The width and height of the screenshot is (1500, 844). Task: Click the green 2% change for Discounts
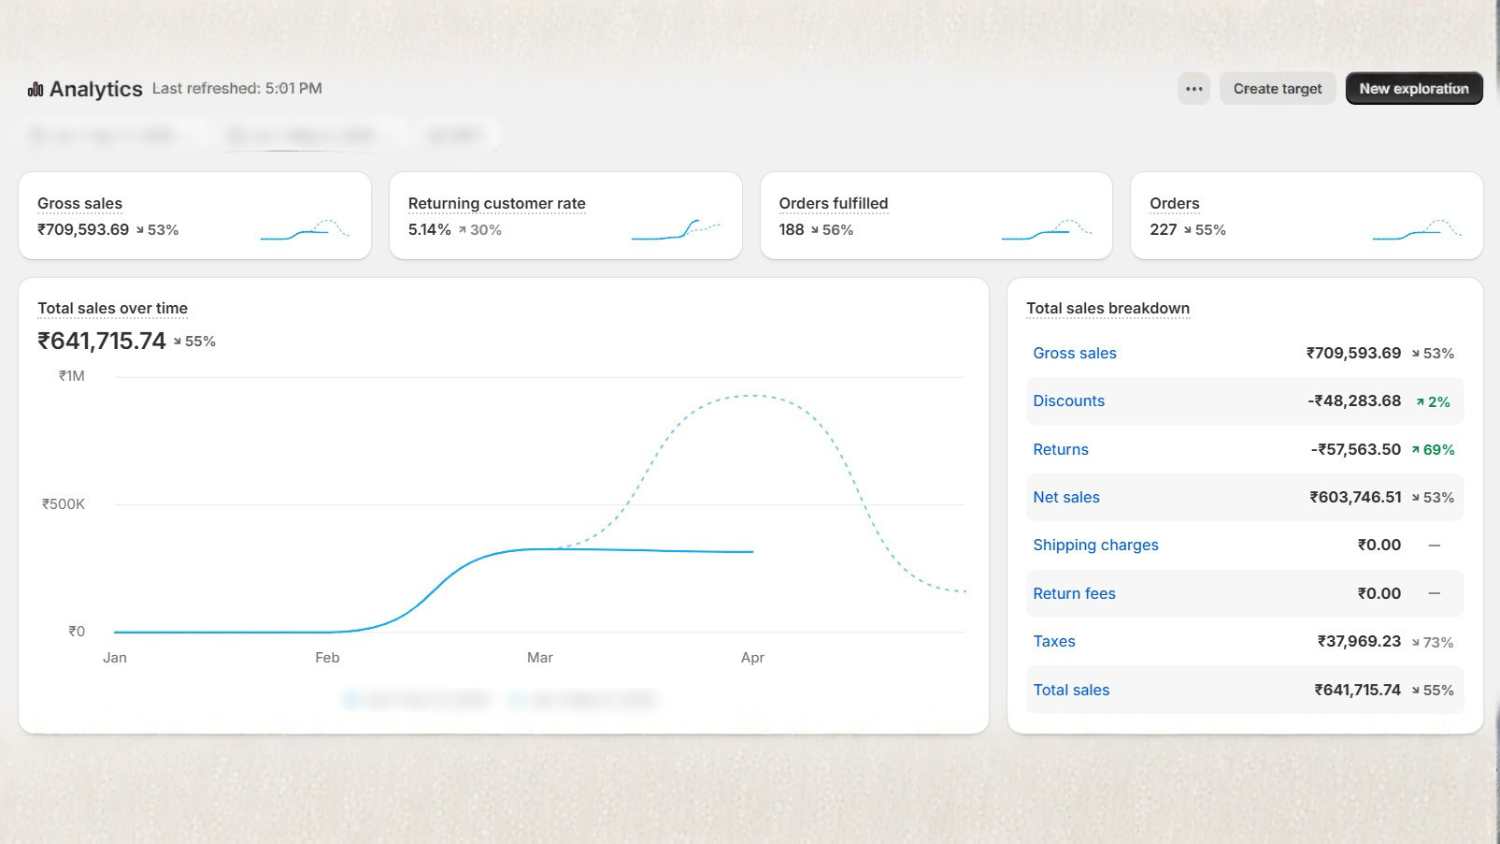1433,402
